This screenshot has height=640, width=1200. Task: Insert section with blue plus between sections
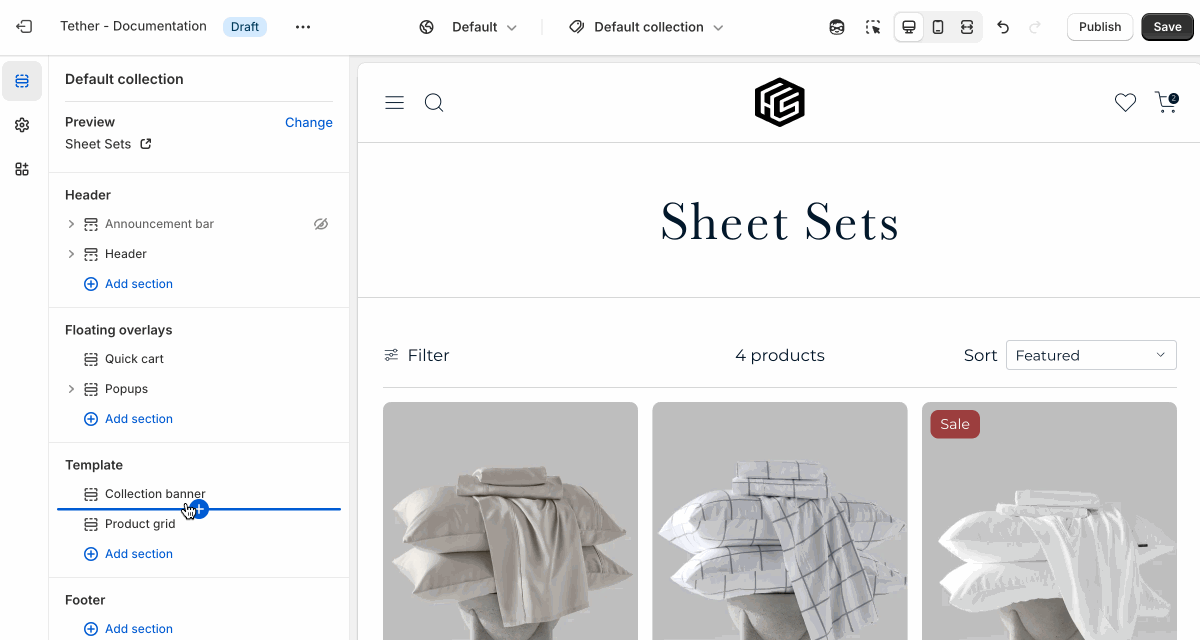point(200,509)
